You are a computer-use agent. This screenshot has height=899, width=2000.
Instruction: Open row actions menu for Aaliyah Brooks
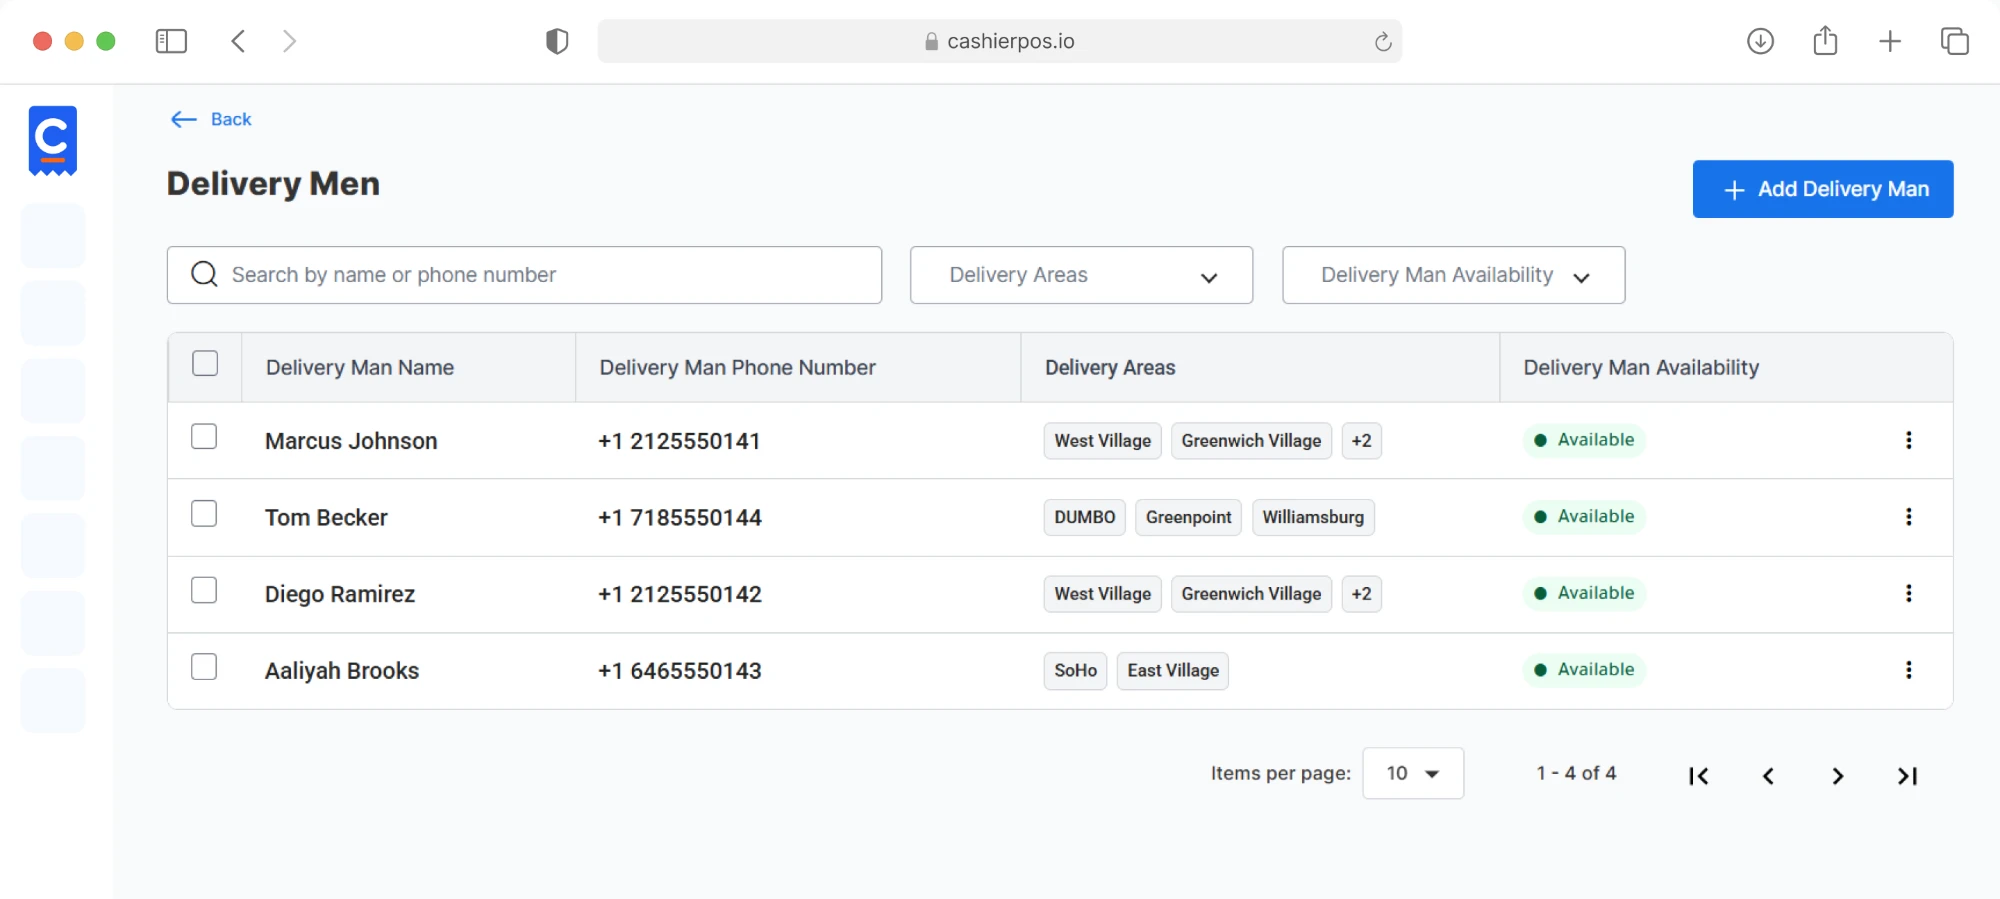pos(1908,670)
